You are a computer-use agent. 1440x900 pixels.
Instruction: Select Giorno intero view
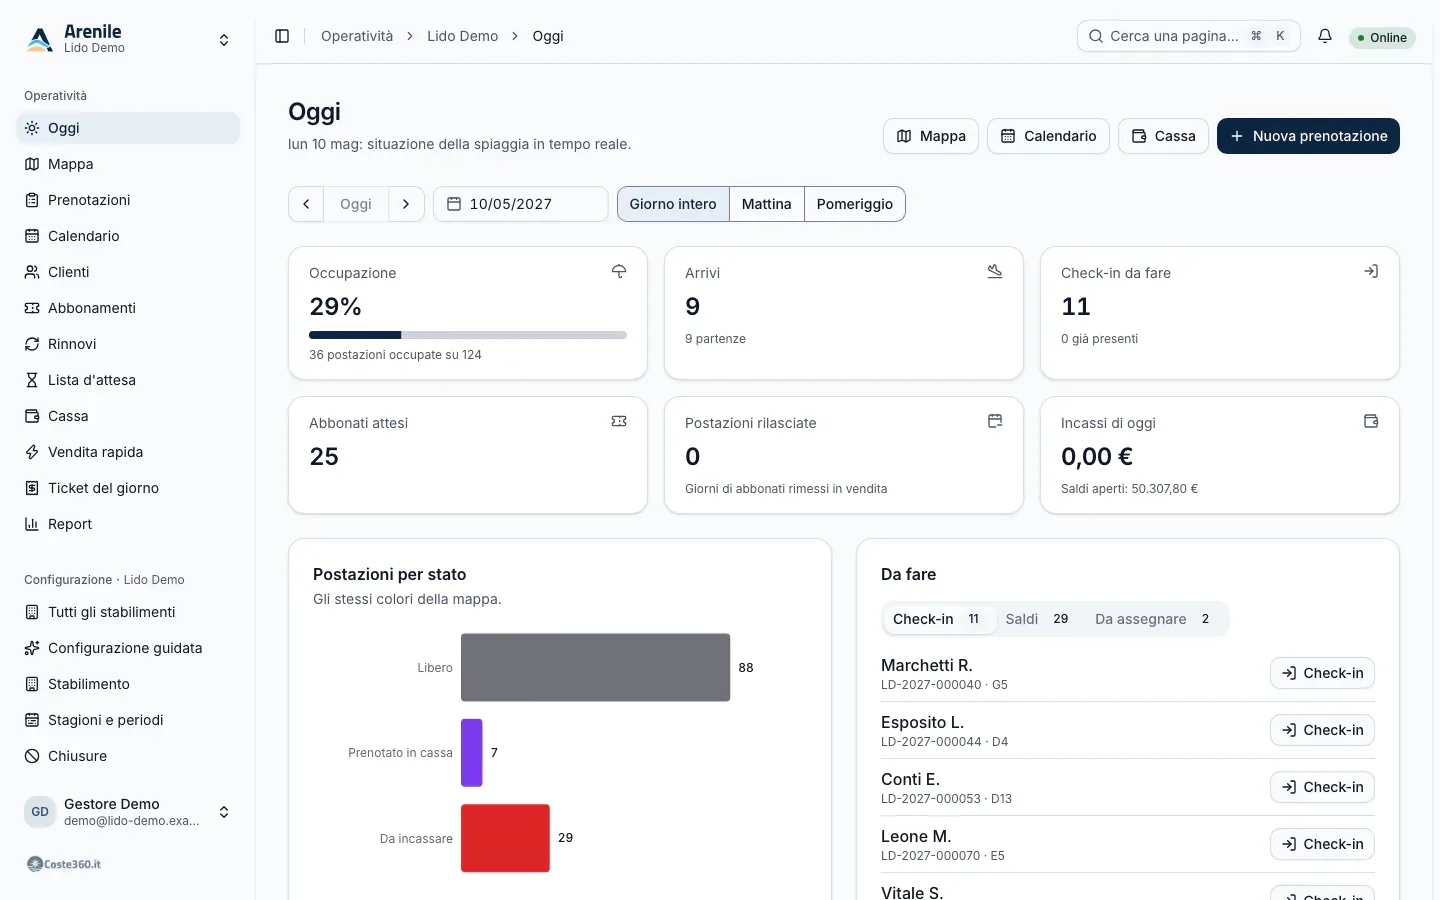[673, 204]
